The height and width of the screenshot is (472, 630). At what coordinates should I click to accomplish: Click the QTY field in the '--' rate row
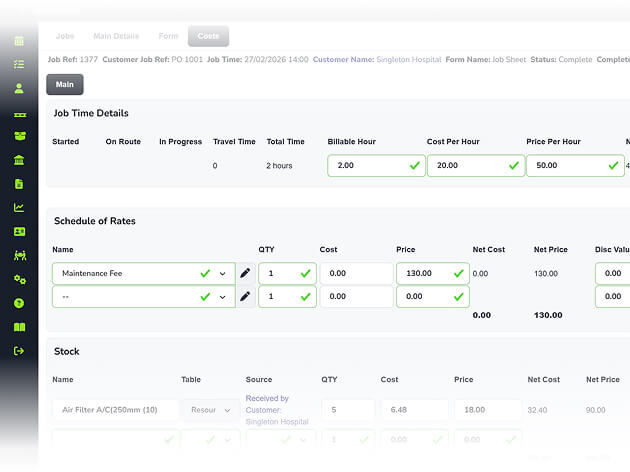287,296
